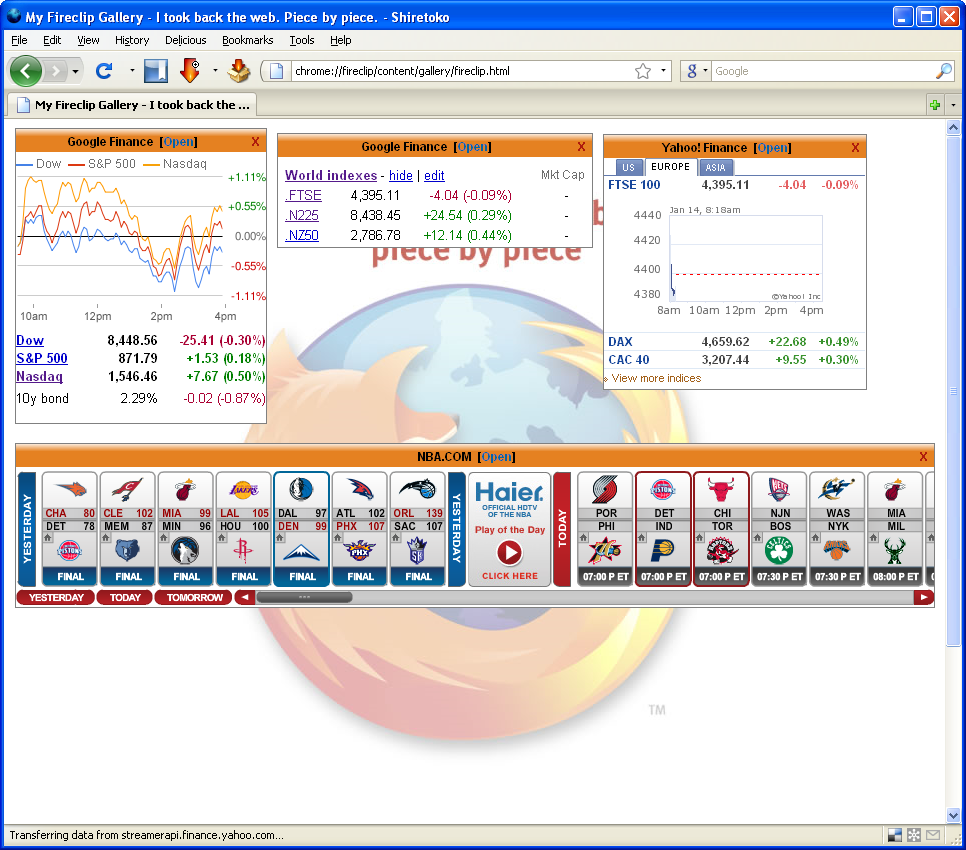Screen dimensions: 966x850
Task: Open the Delicious menu
Action: click(x=185, y=40)
